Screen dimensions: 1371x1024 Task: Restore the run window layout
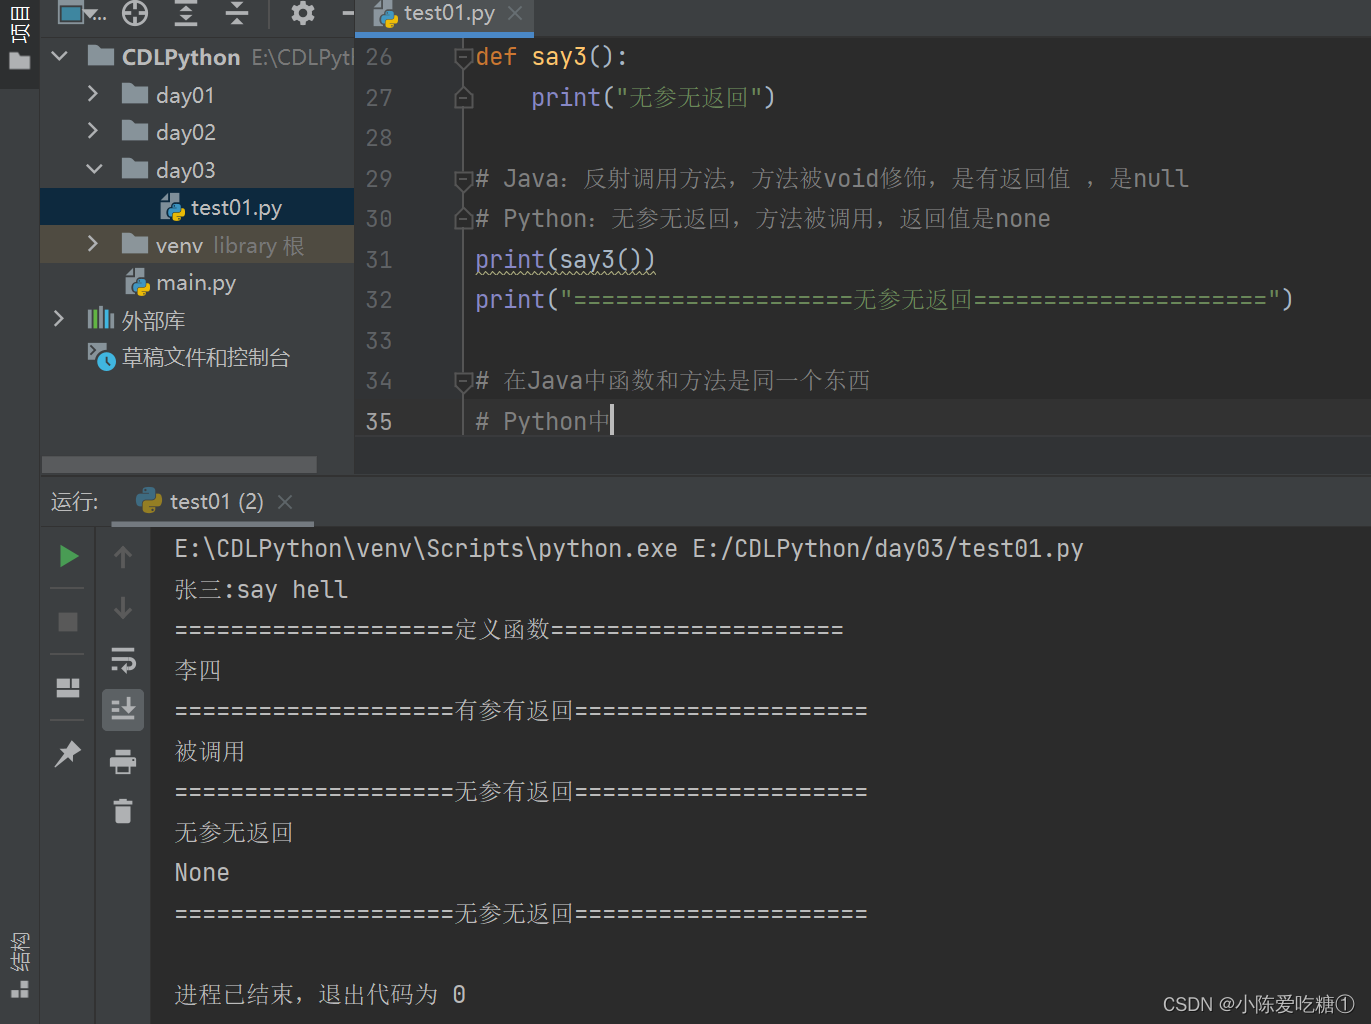[x=67, y=687]
